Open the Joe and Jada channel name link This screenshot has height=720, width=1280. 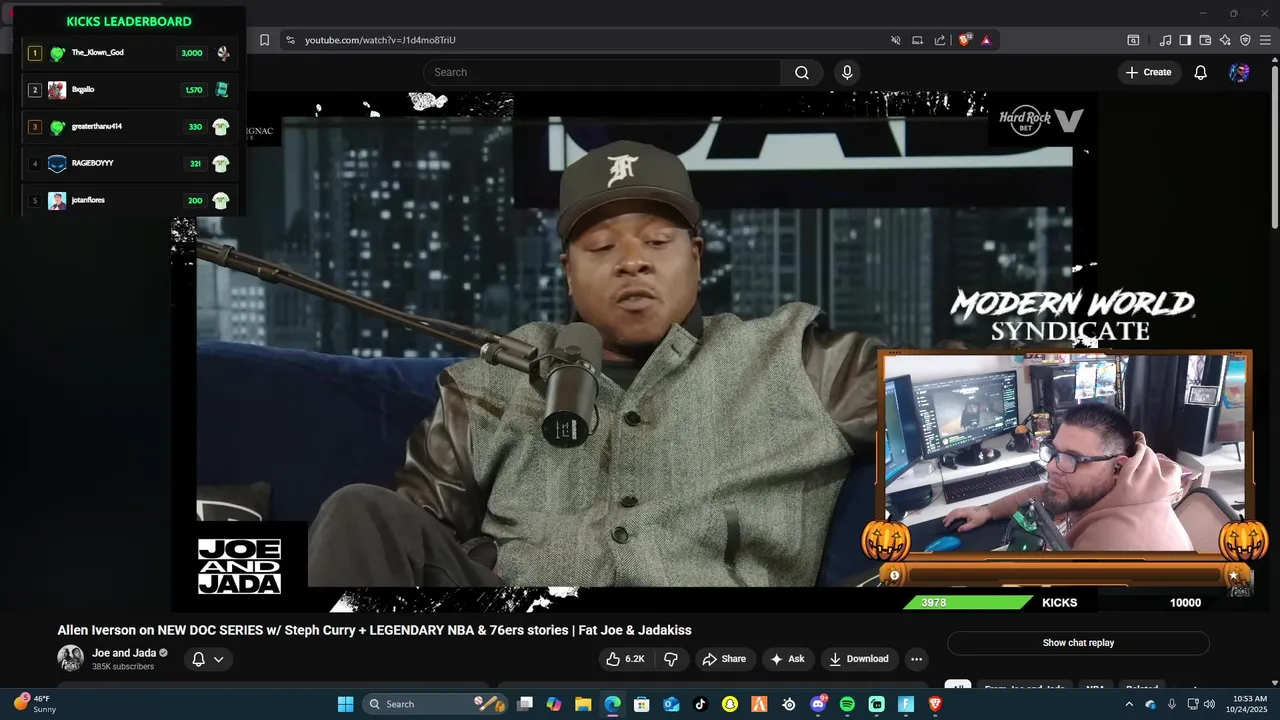pyautogui.click(x=124, y=653)
